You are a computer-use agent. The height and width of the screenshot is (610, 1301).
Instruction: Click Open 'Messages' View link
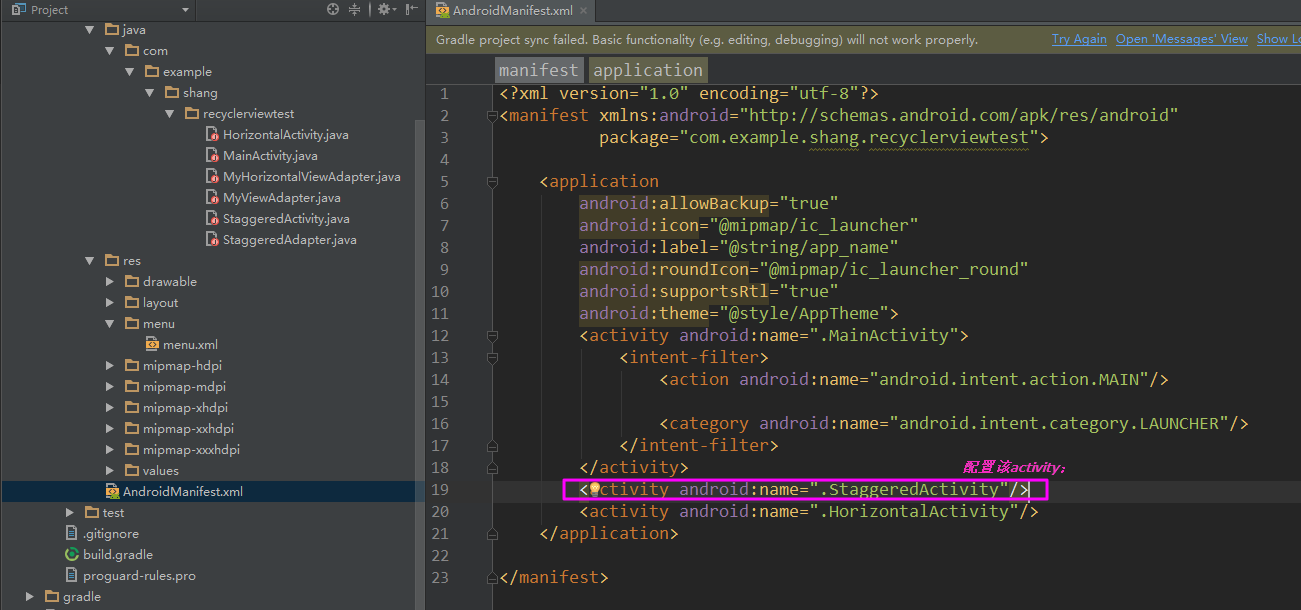click(x=1181, y=39)
